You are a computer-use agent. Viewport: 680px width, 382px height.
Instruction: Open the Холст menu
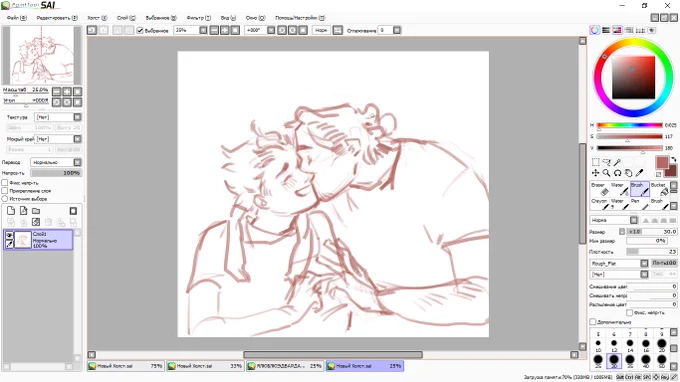97,18
